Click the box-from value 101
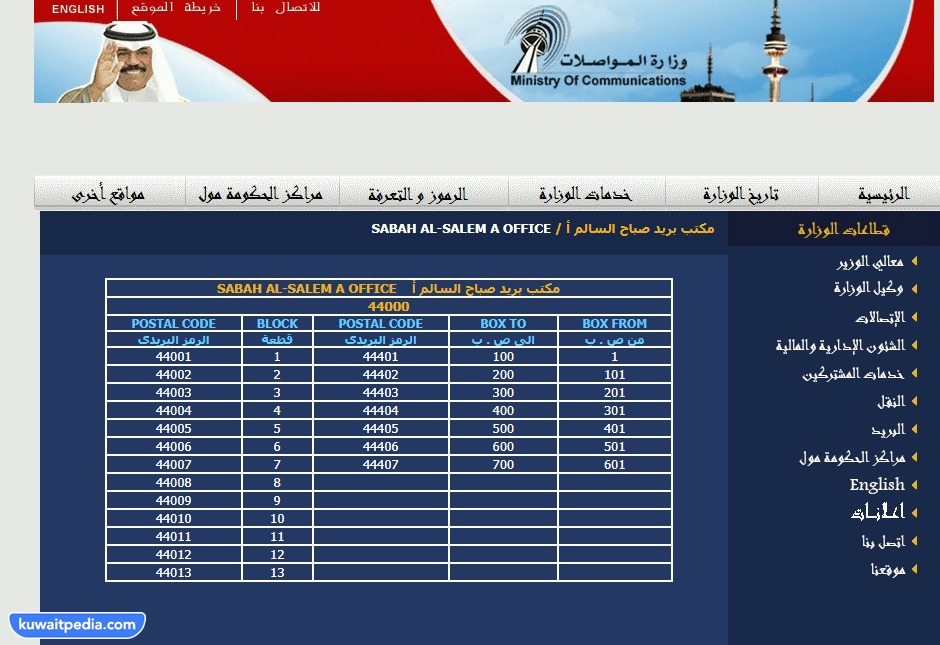Screen dimensions: 940x645 click(x=614, y=375)
